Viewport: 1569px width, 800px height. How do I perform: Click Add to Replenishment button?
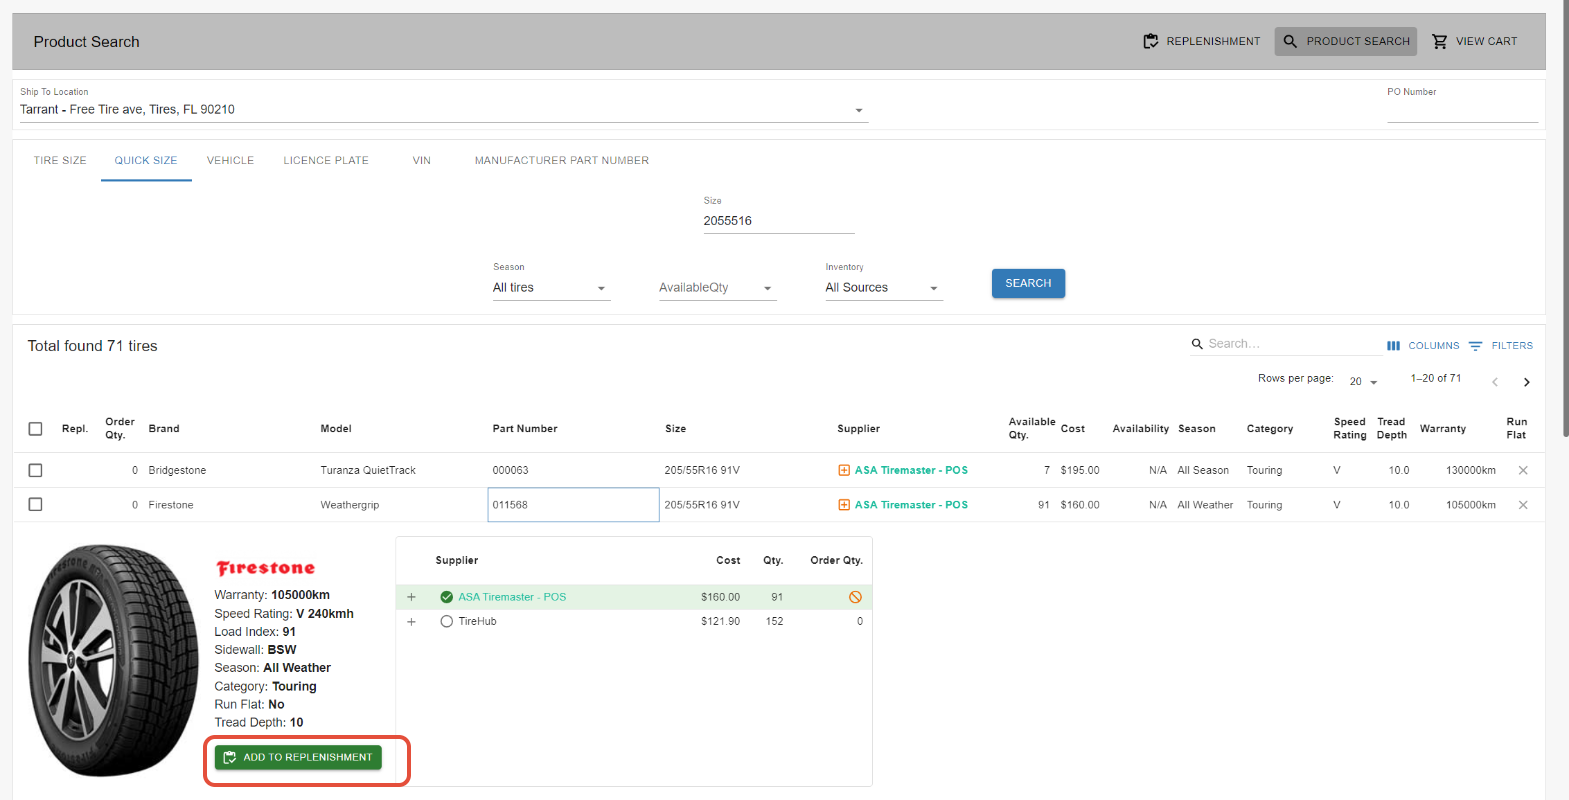[298, 757]
